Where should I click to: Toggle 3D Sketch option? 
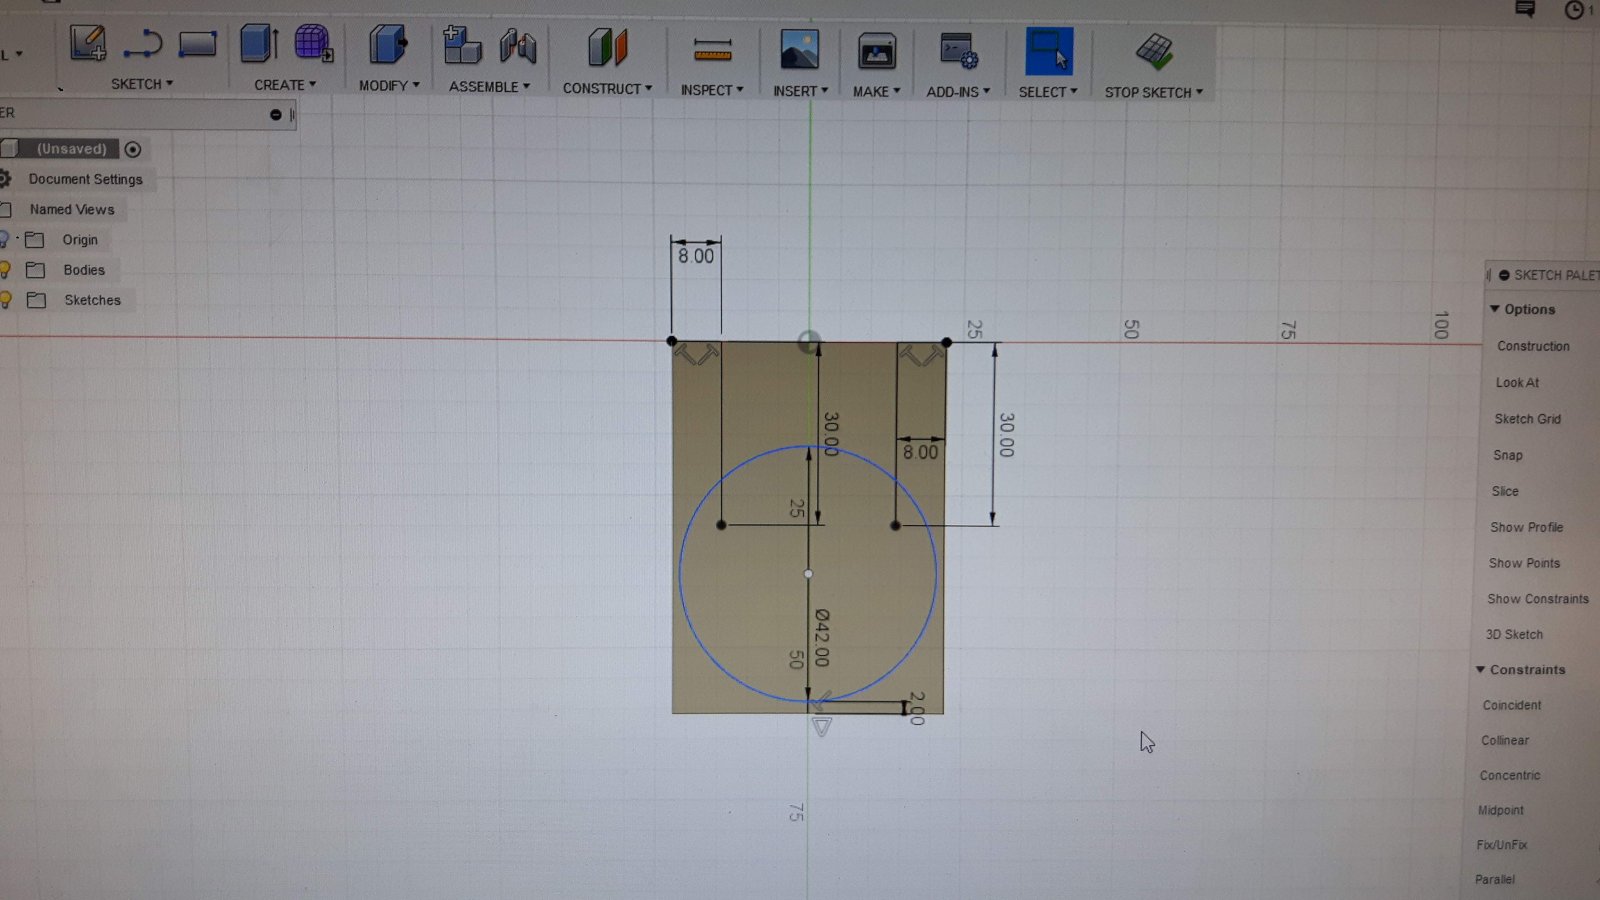(x=1514, y=634)
